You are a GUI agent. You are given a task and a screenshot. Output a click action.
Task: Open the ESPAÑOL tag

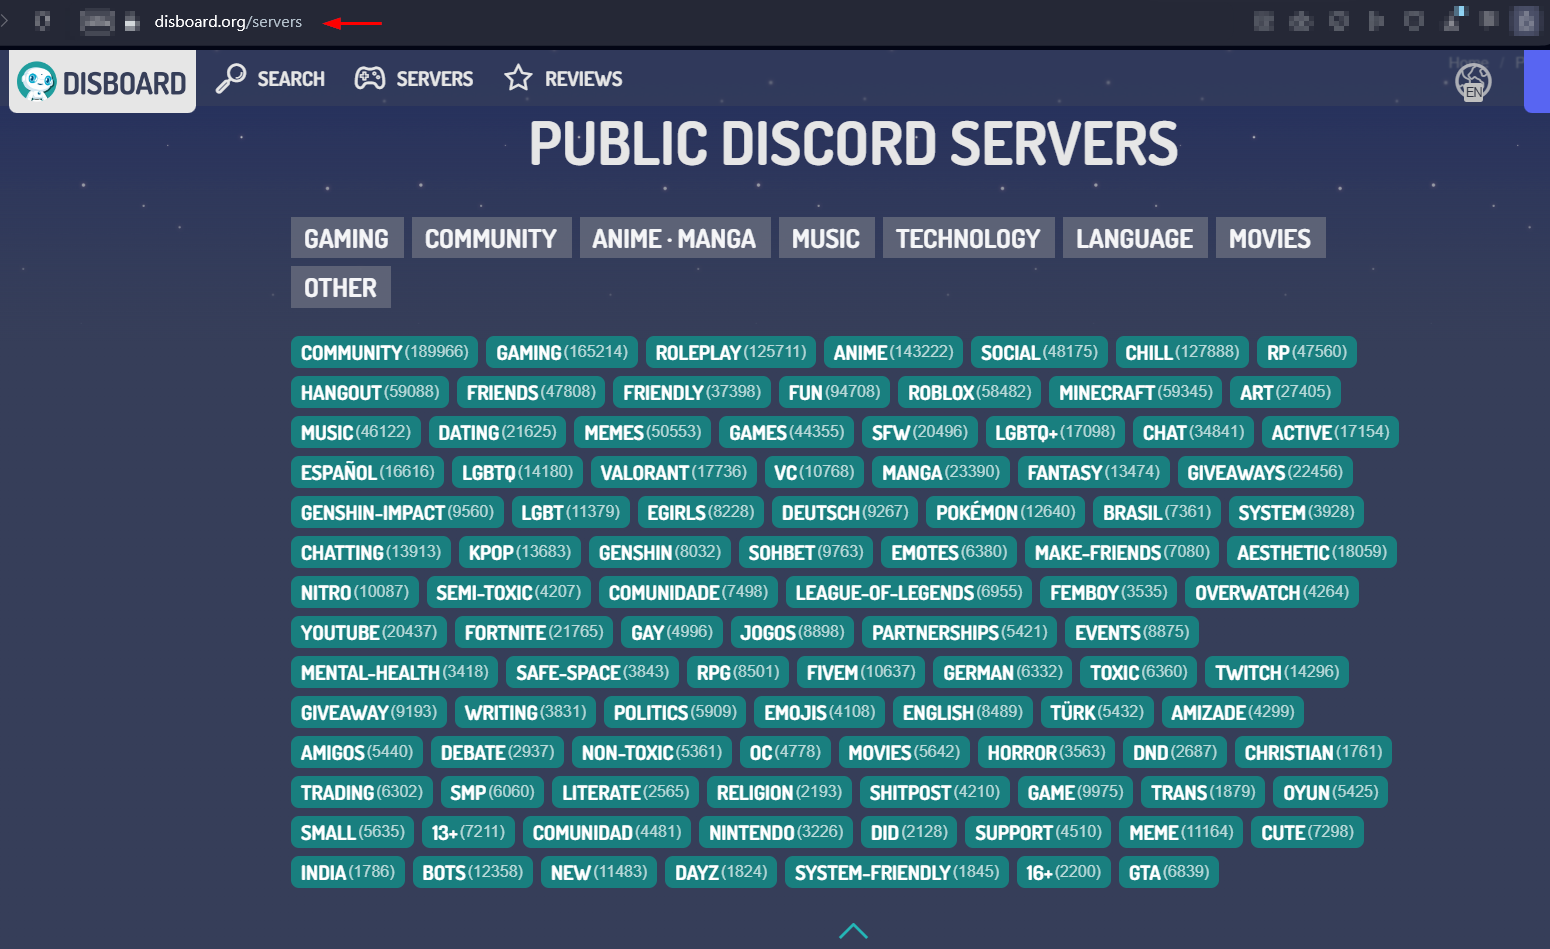(368, 472)
